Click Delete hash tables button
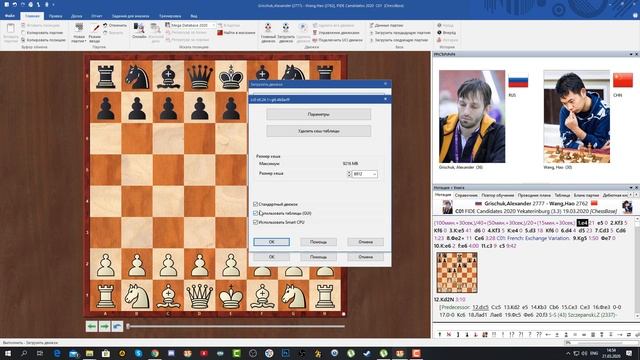 (318, 131)
